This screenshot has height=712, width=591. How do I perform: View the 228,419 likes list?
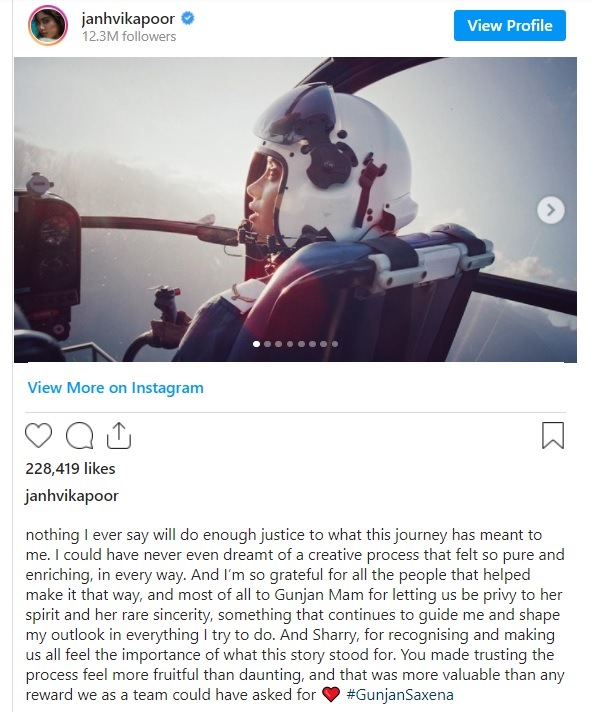[x=70, y=469]
